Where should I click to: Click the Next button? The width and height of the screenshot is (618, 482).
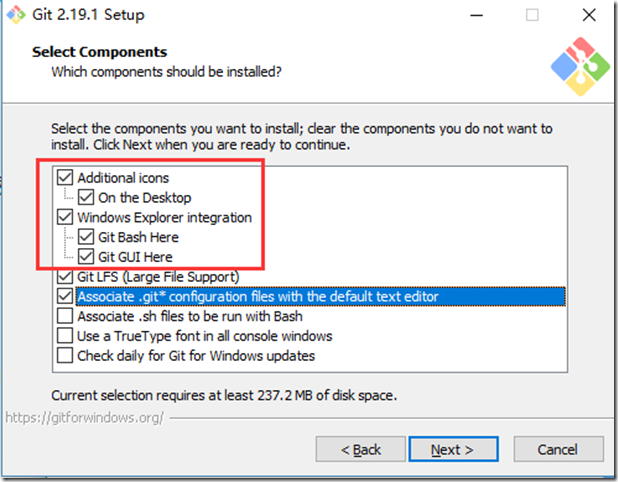[x=451, y=450]
